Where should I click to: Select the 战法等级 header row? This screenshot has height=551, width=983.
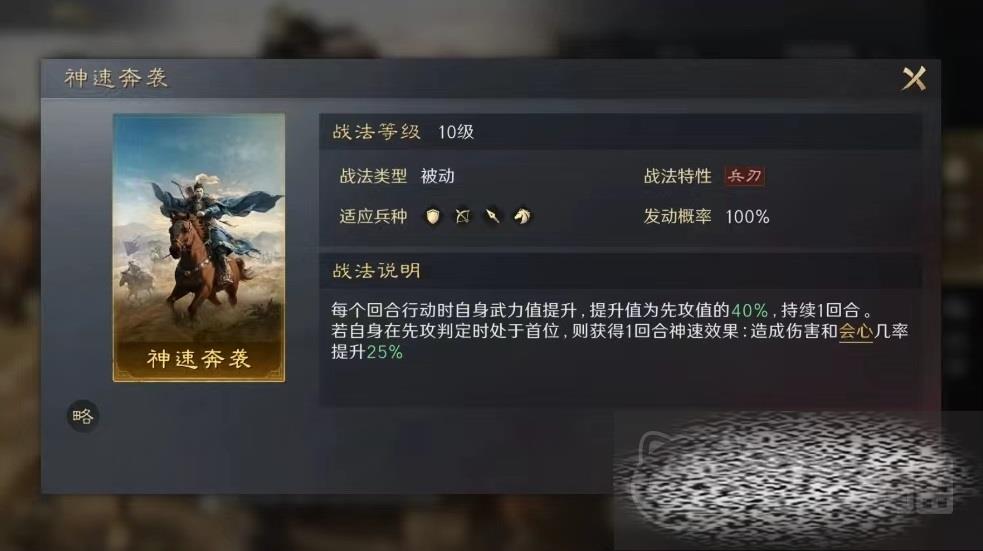pyautogui.click(x=619, y=132)
